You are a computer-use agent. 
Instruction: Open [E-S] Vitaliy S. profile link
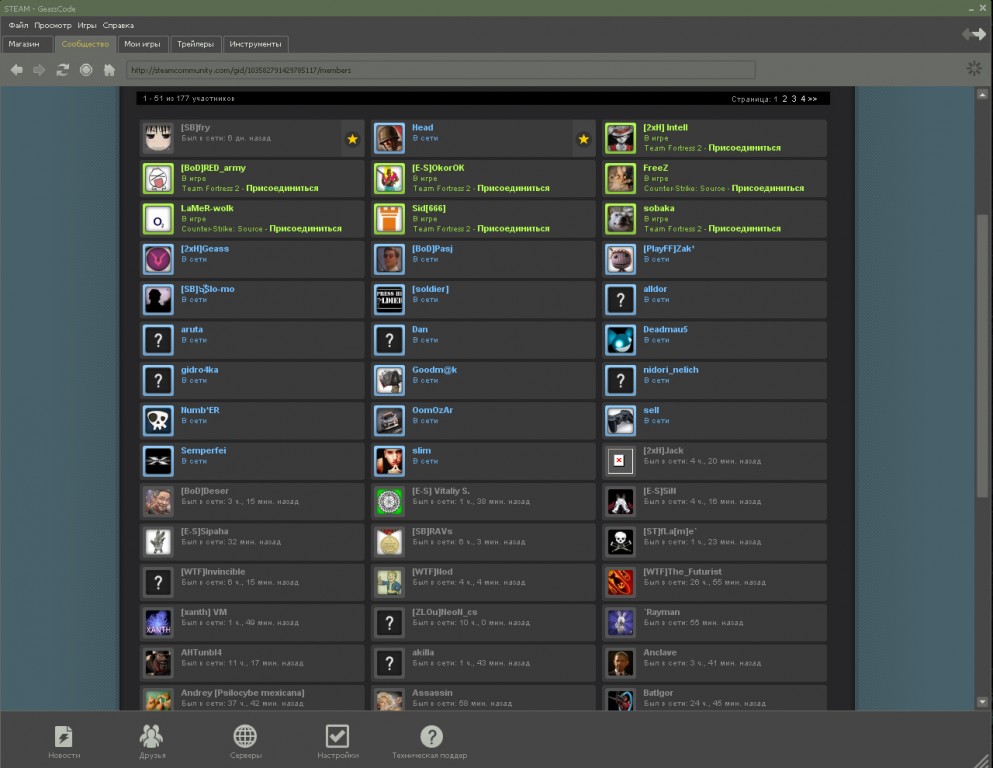pos(441,491)
